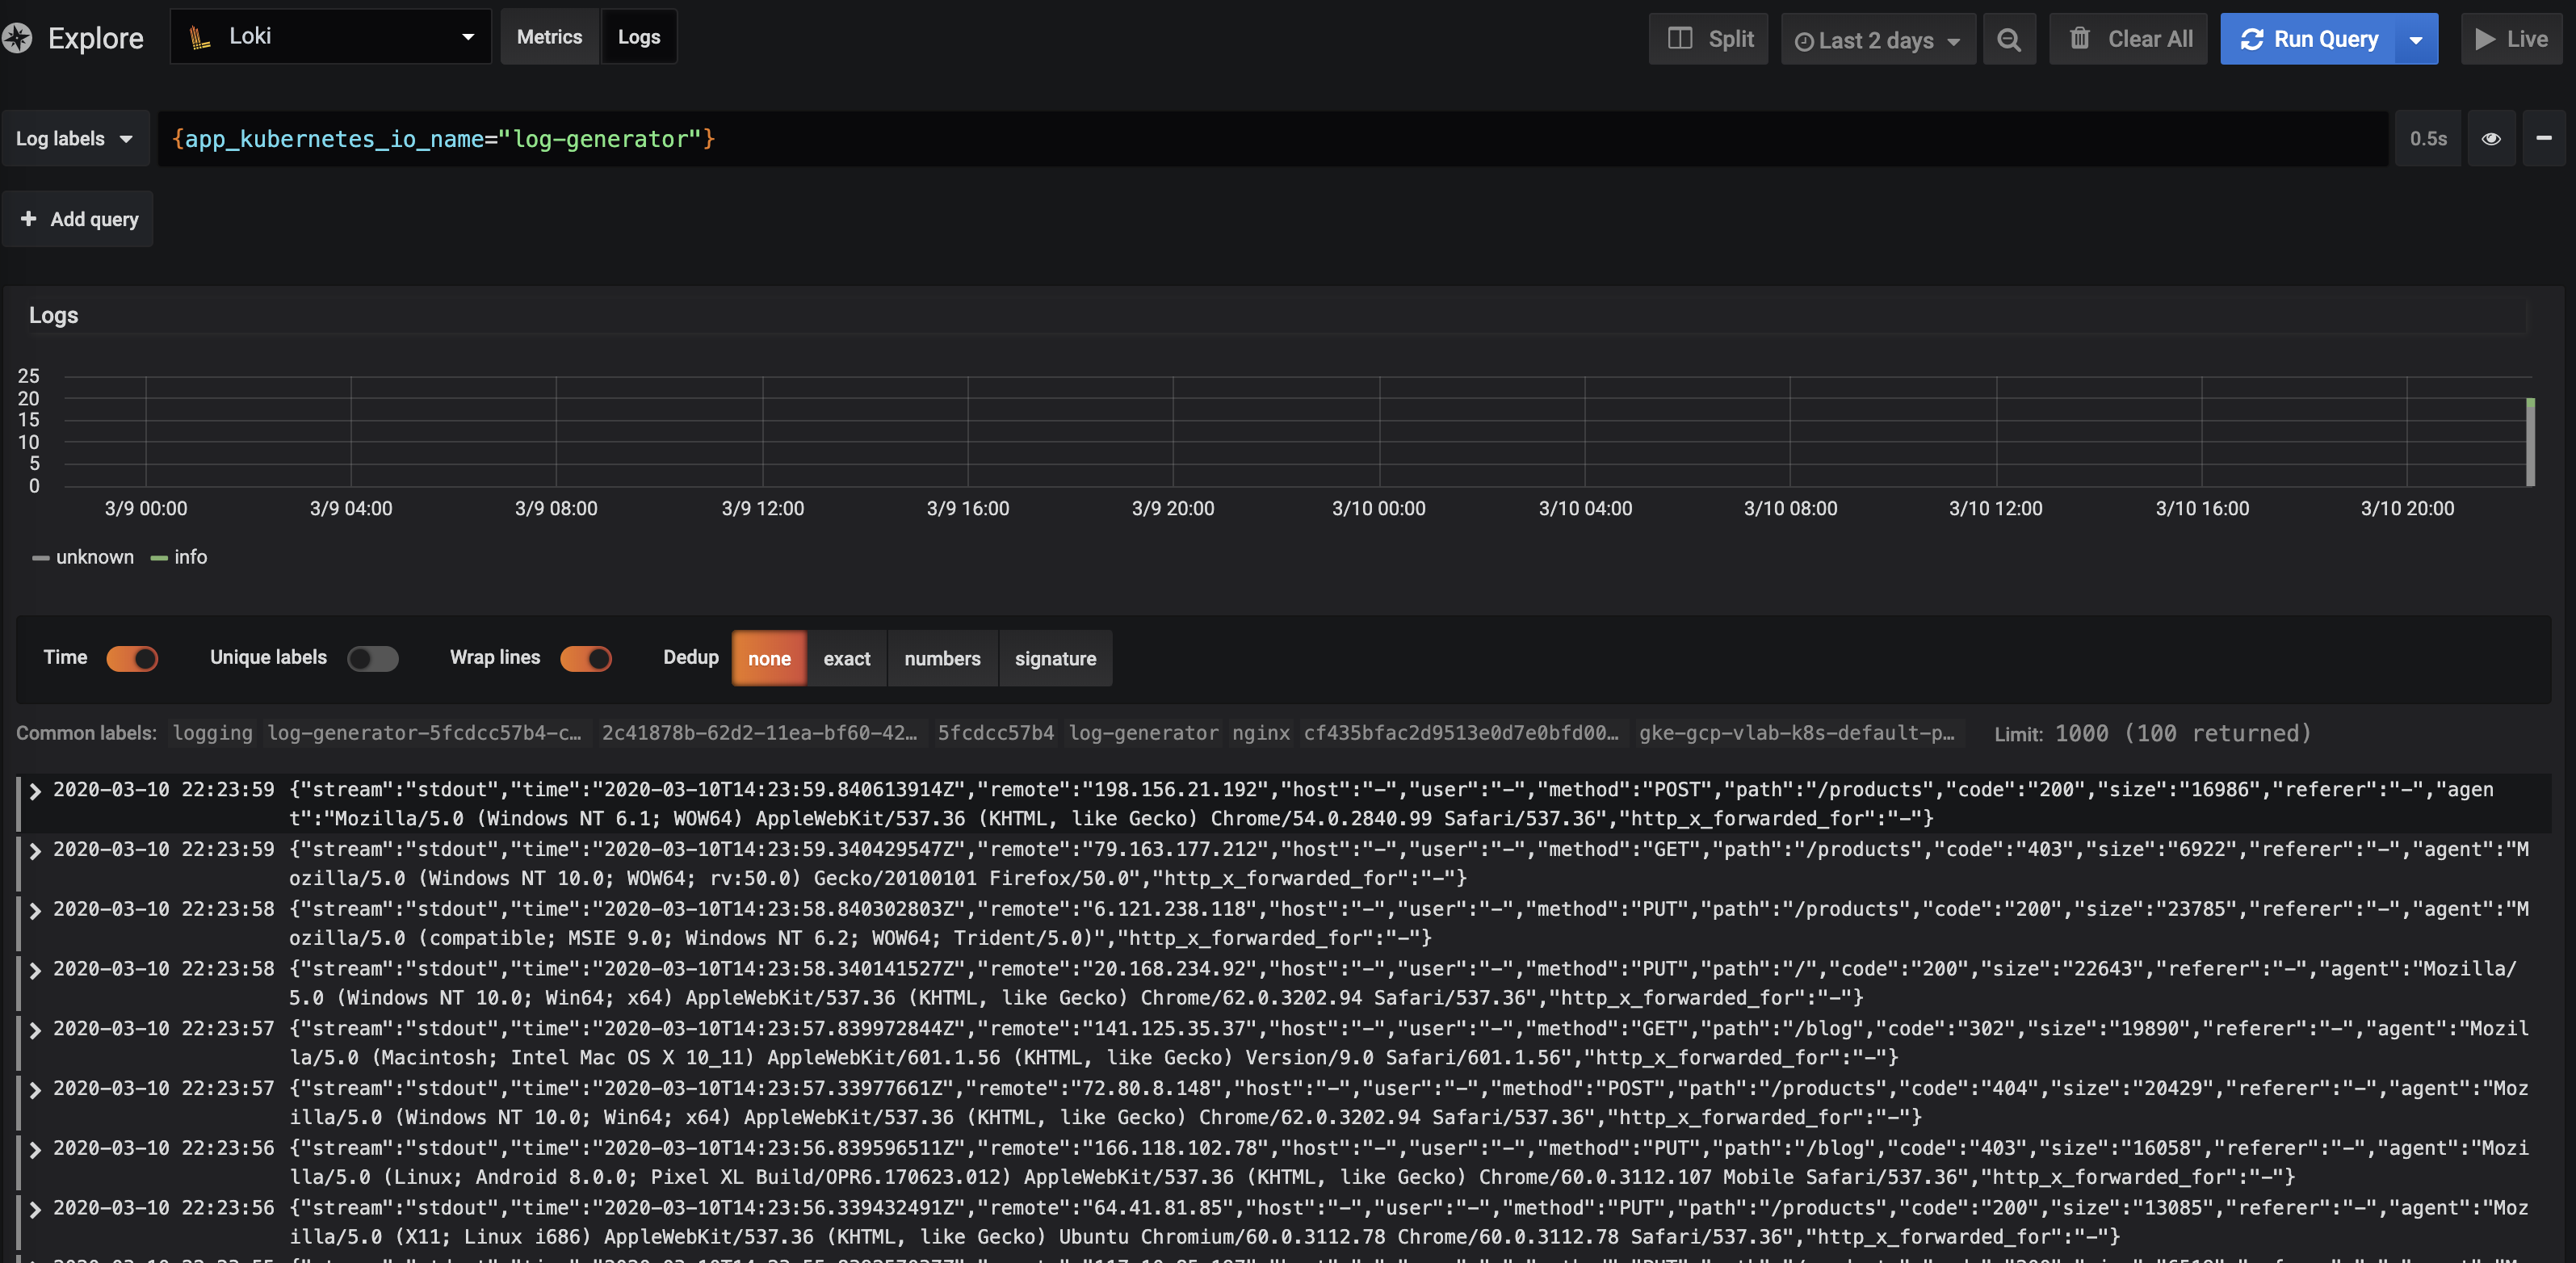Viewport: 2576px width, 1263px height.
Task: Click the 'gke-gcp-vlab-k8s-default-p…' label
Action: tap(1797, 733)
